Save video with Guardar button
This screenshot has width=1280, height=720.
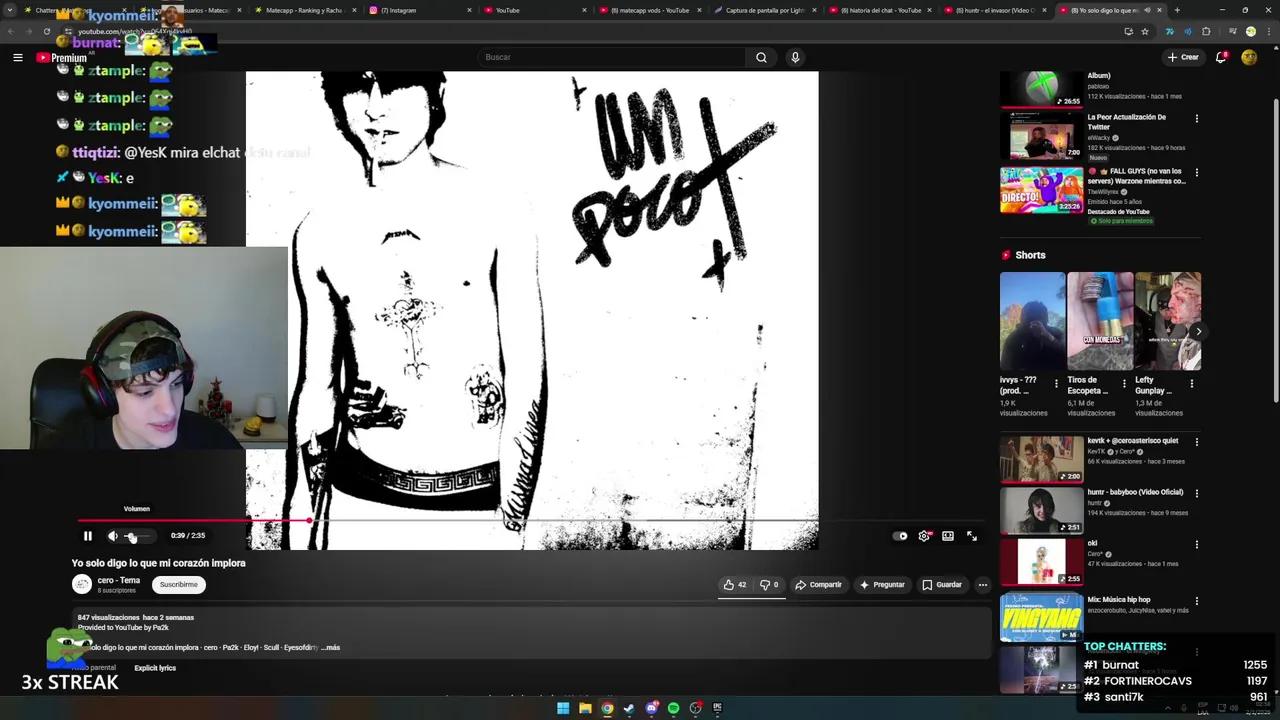tap(942, 585)
